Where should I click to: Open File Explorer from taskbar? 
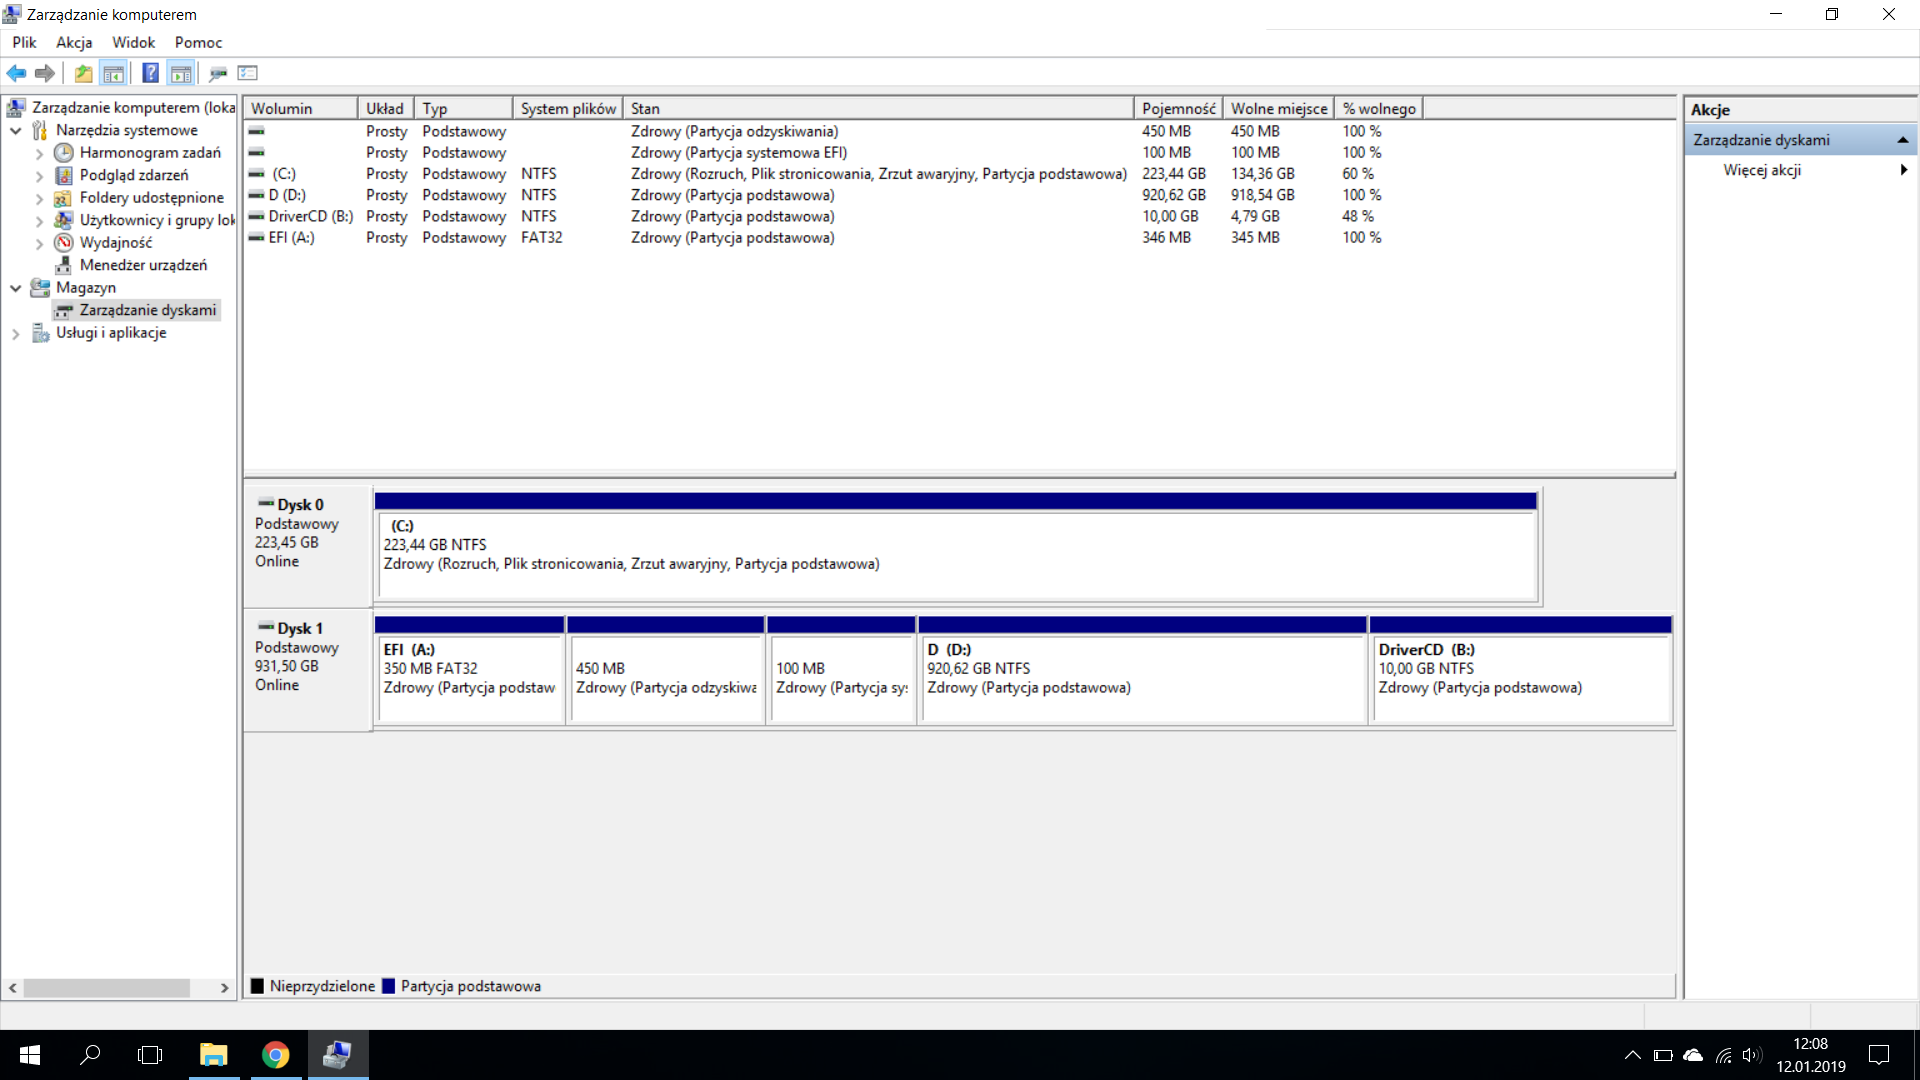click(213, 1055)
